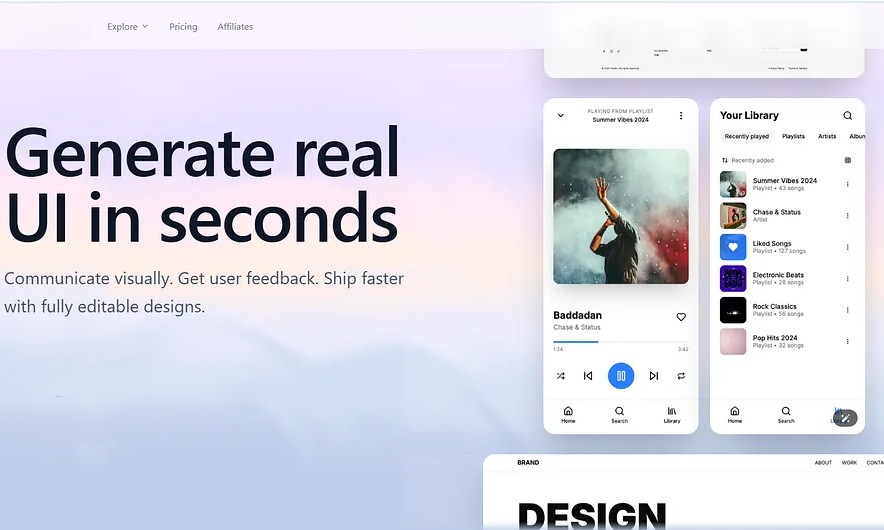884x530 pixels.
Task: Skip to the previous track
Action: (x=588, y=376)
